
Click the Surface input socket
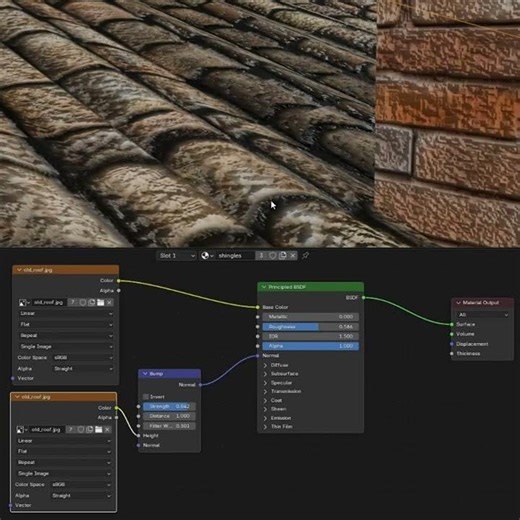point(452,324)
